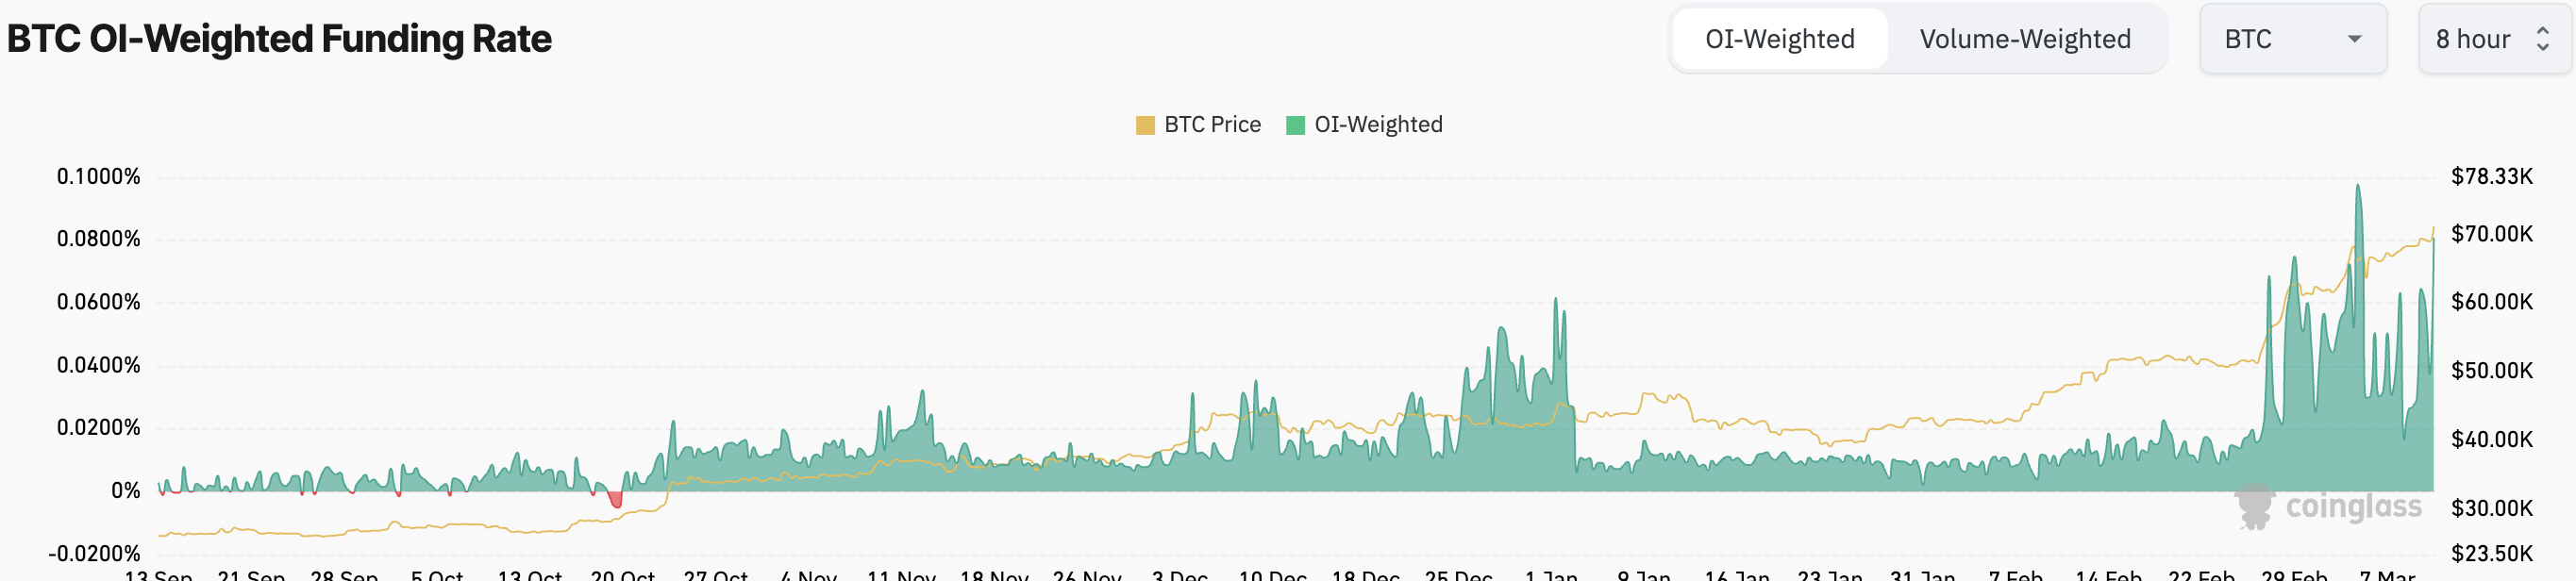The height and width of the screenshot is (581, 2576).
Task: Click the BTC OI-Weighted Funding Rate title
Action: tap(279, 39)
